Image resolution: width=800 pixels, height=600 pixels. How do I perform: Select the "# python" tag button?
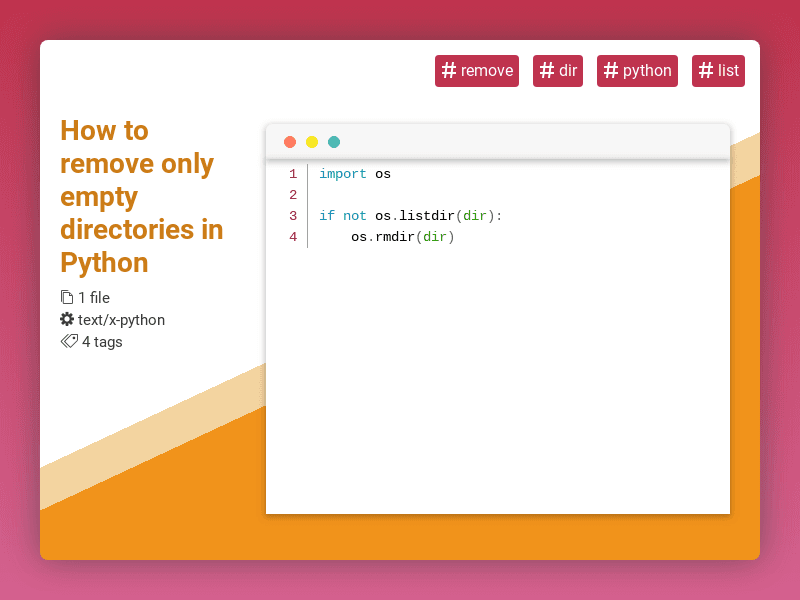(637, 71)
